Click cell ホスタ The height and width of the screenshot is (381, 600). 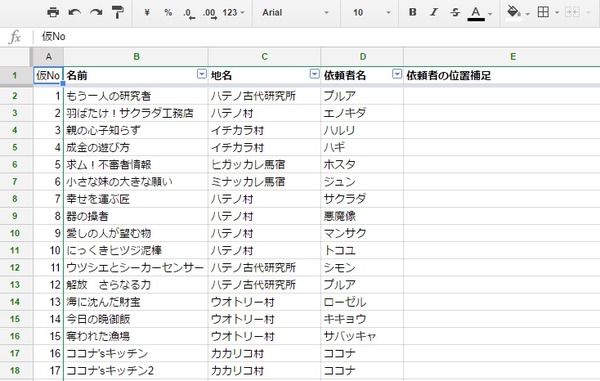coord(362,164)
